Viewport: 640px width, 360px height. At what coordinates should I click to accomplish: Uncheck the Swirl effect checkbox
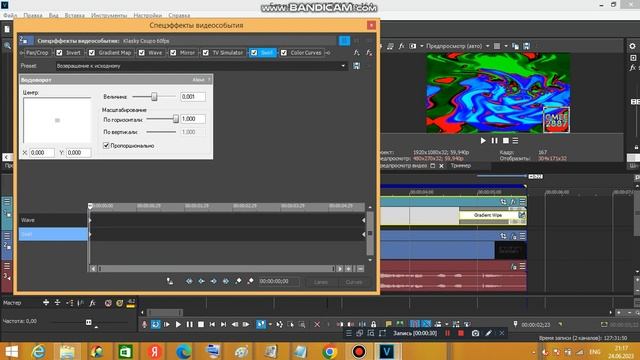point(254,53)
